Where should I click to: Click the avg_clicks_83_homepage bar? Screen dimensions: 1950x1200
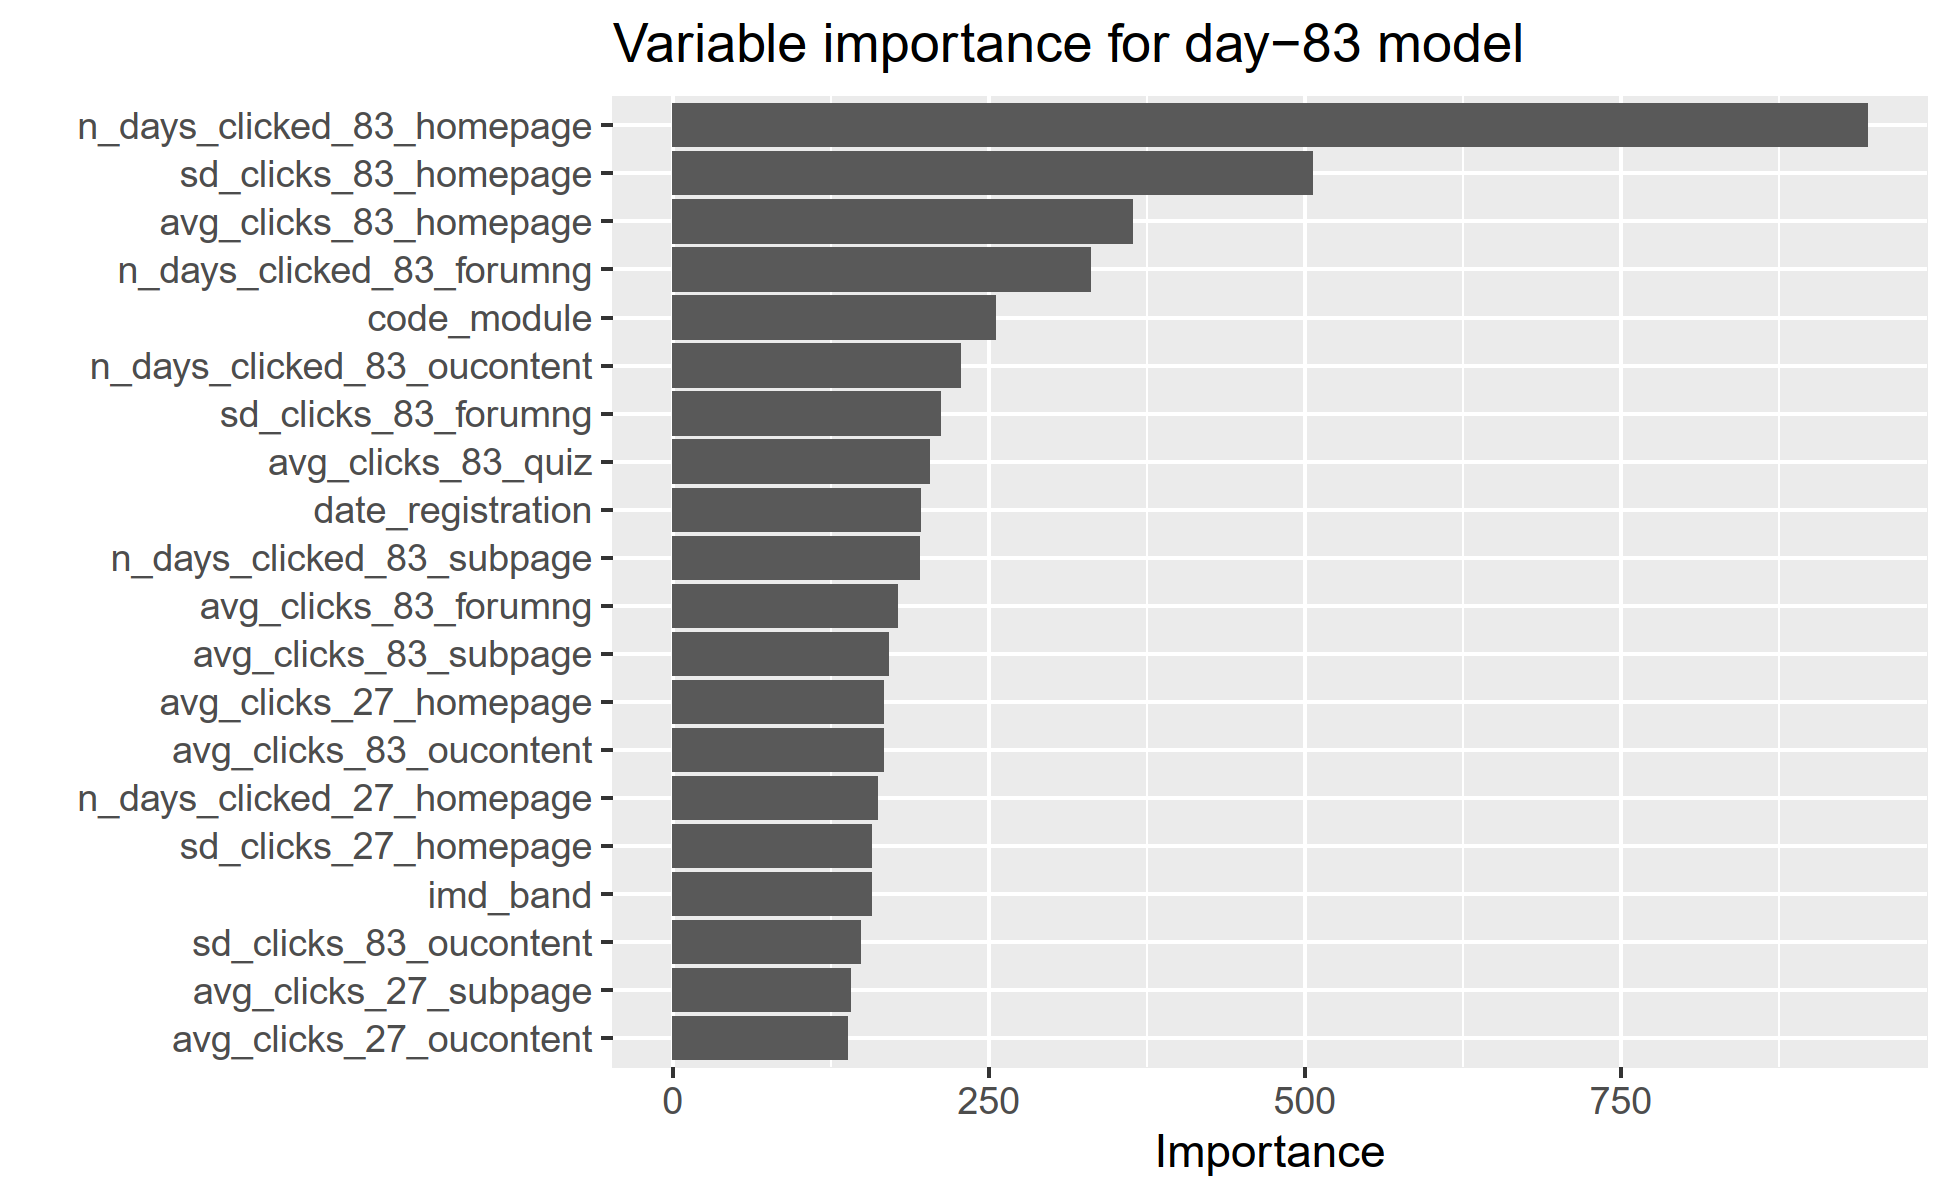901,222
